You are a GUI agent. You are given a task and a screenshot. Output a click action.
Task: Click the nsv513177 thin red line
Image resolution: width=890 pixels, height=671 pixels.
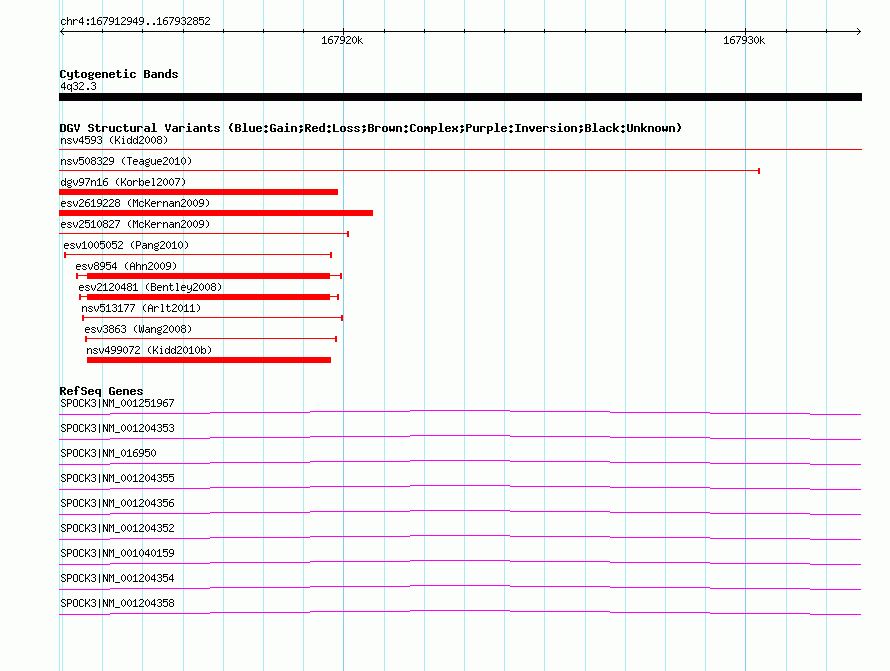pos(212,318)
